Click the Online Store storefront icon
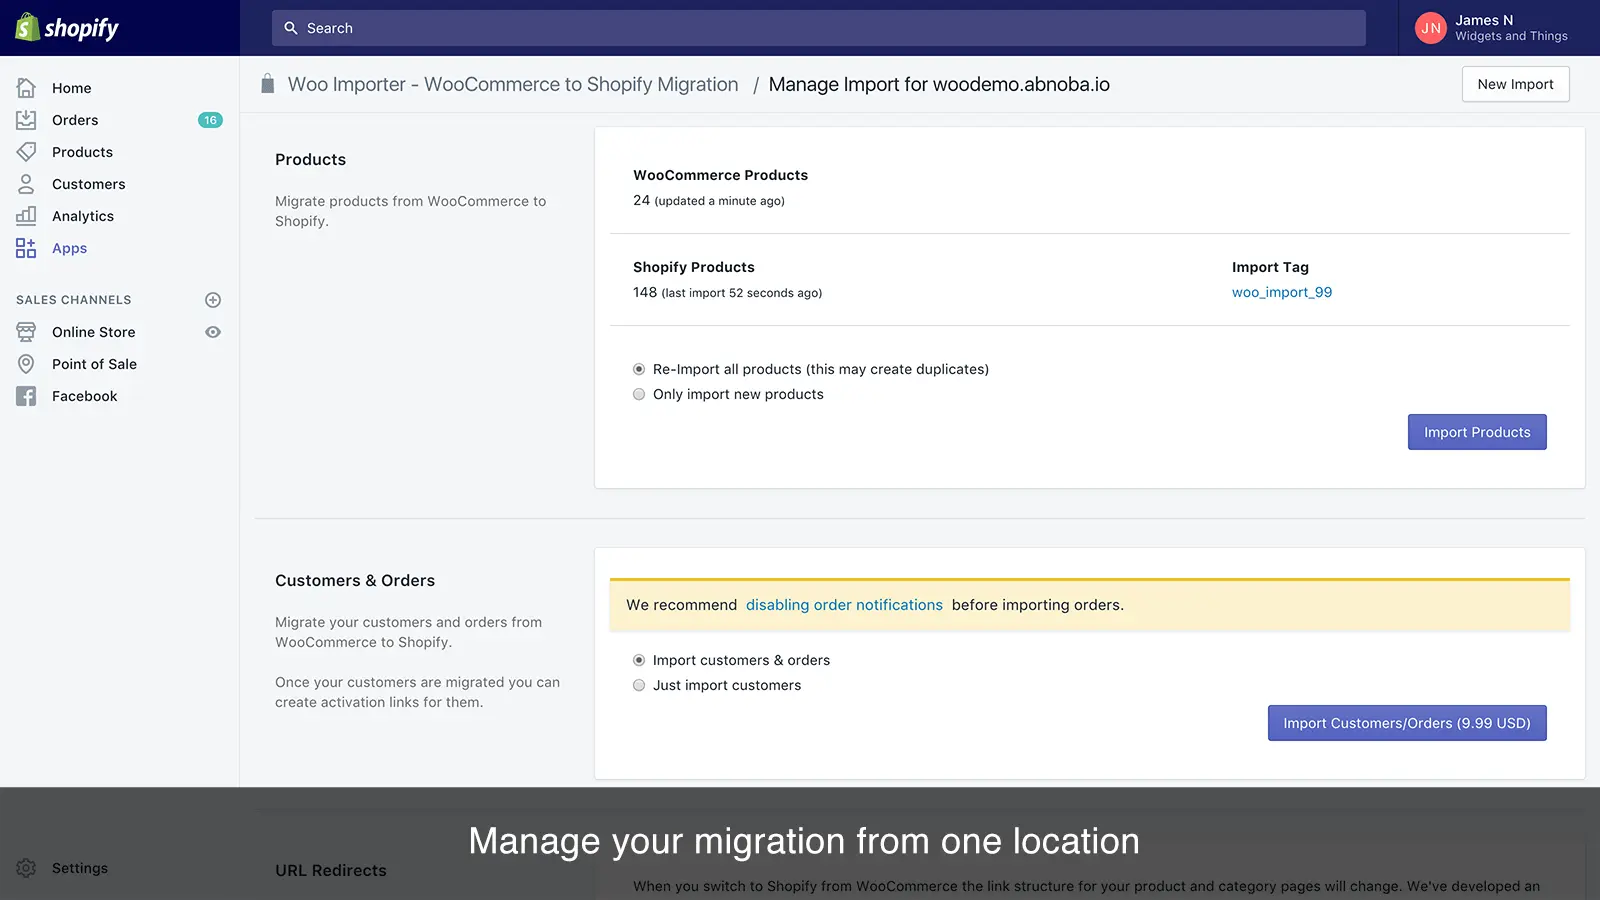1600x900 pixels. (x=26, y=332)
